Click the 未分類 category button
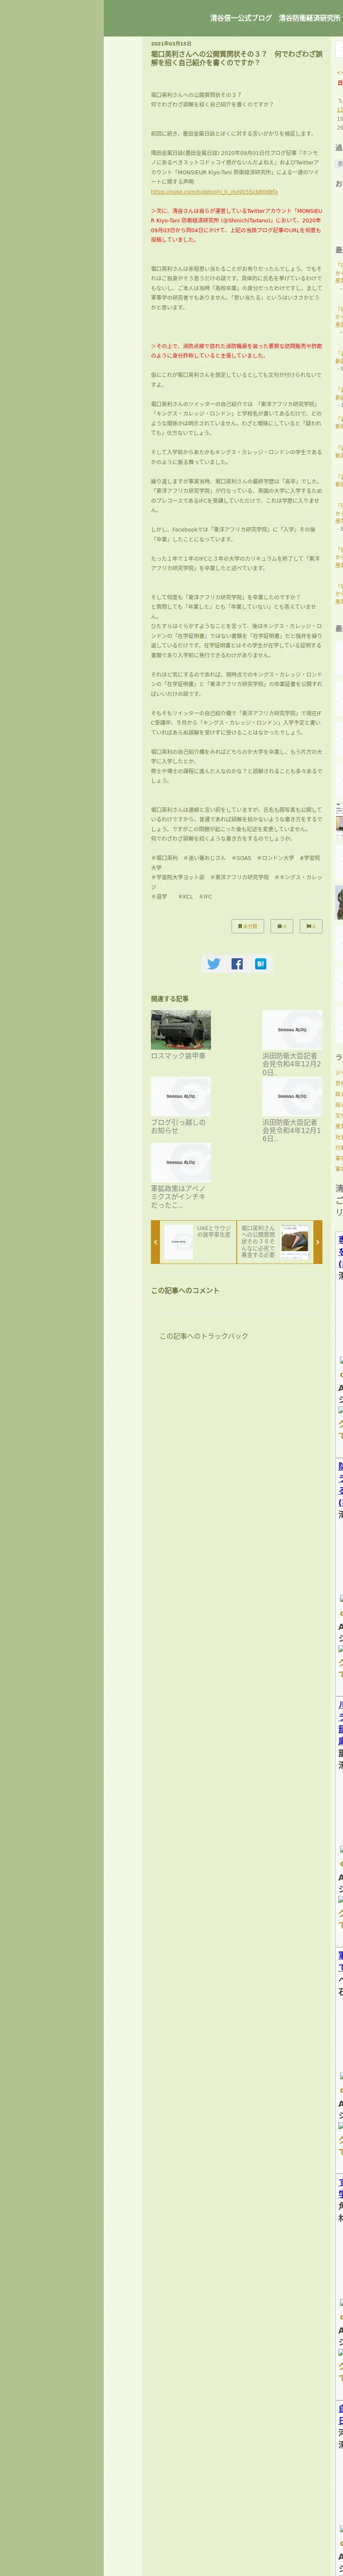The height and width of the screenshot is (2576, 343). (x=248, y=926)
